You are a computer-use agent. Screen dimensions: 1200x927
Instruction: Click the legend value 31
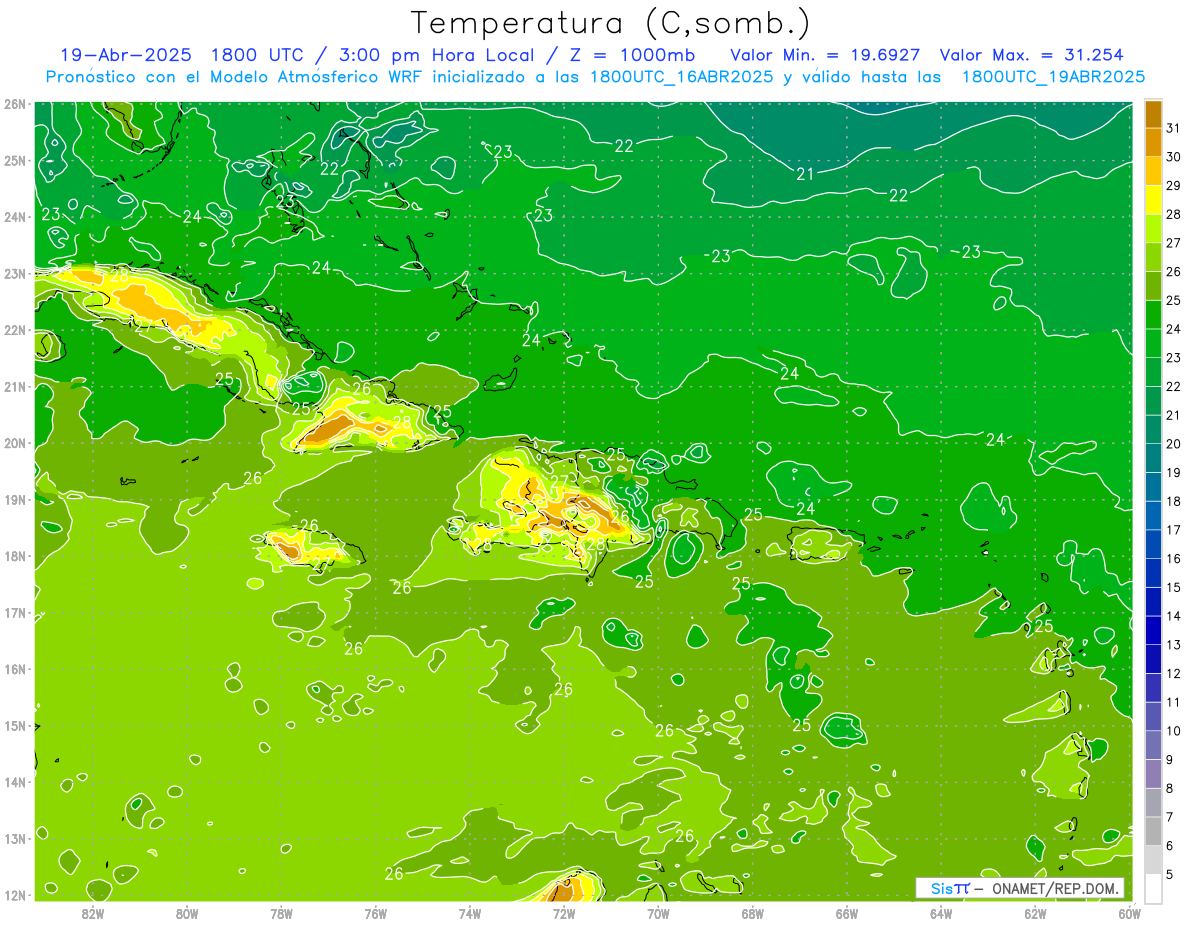[x=1173, y=128]
